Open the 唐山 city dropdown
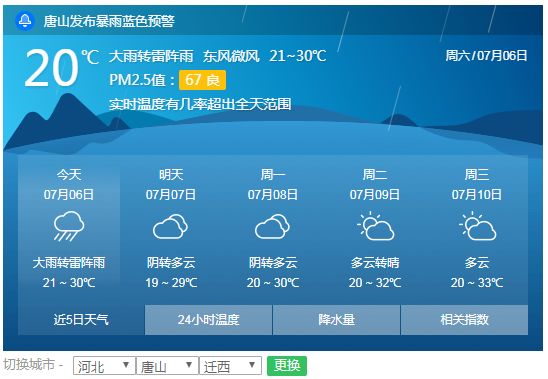The image size is (548, 379). [x=167, y=366]
